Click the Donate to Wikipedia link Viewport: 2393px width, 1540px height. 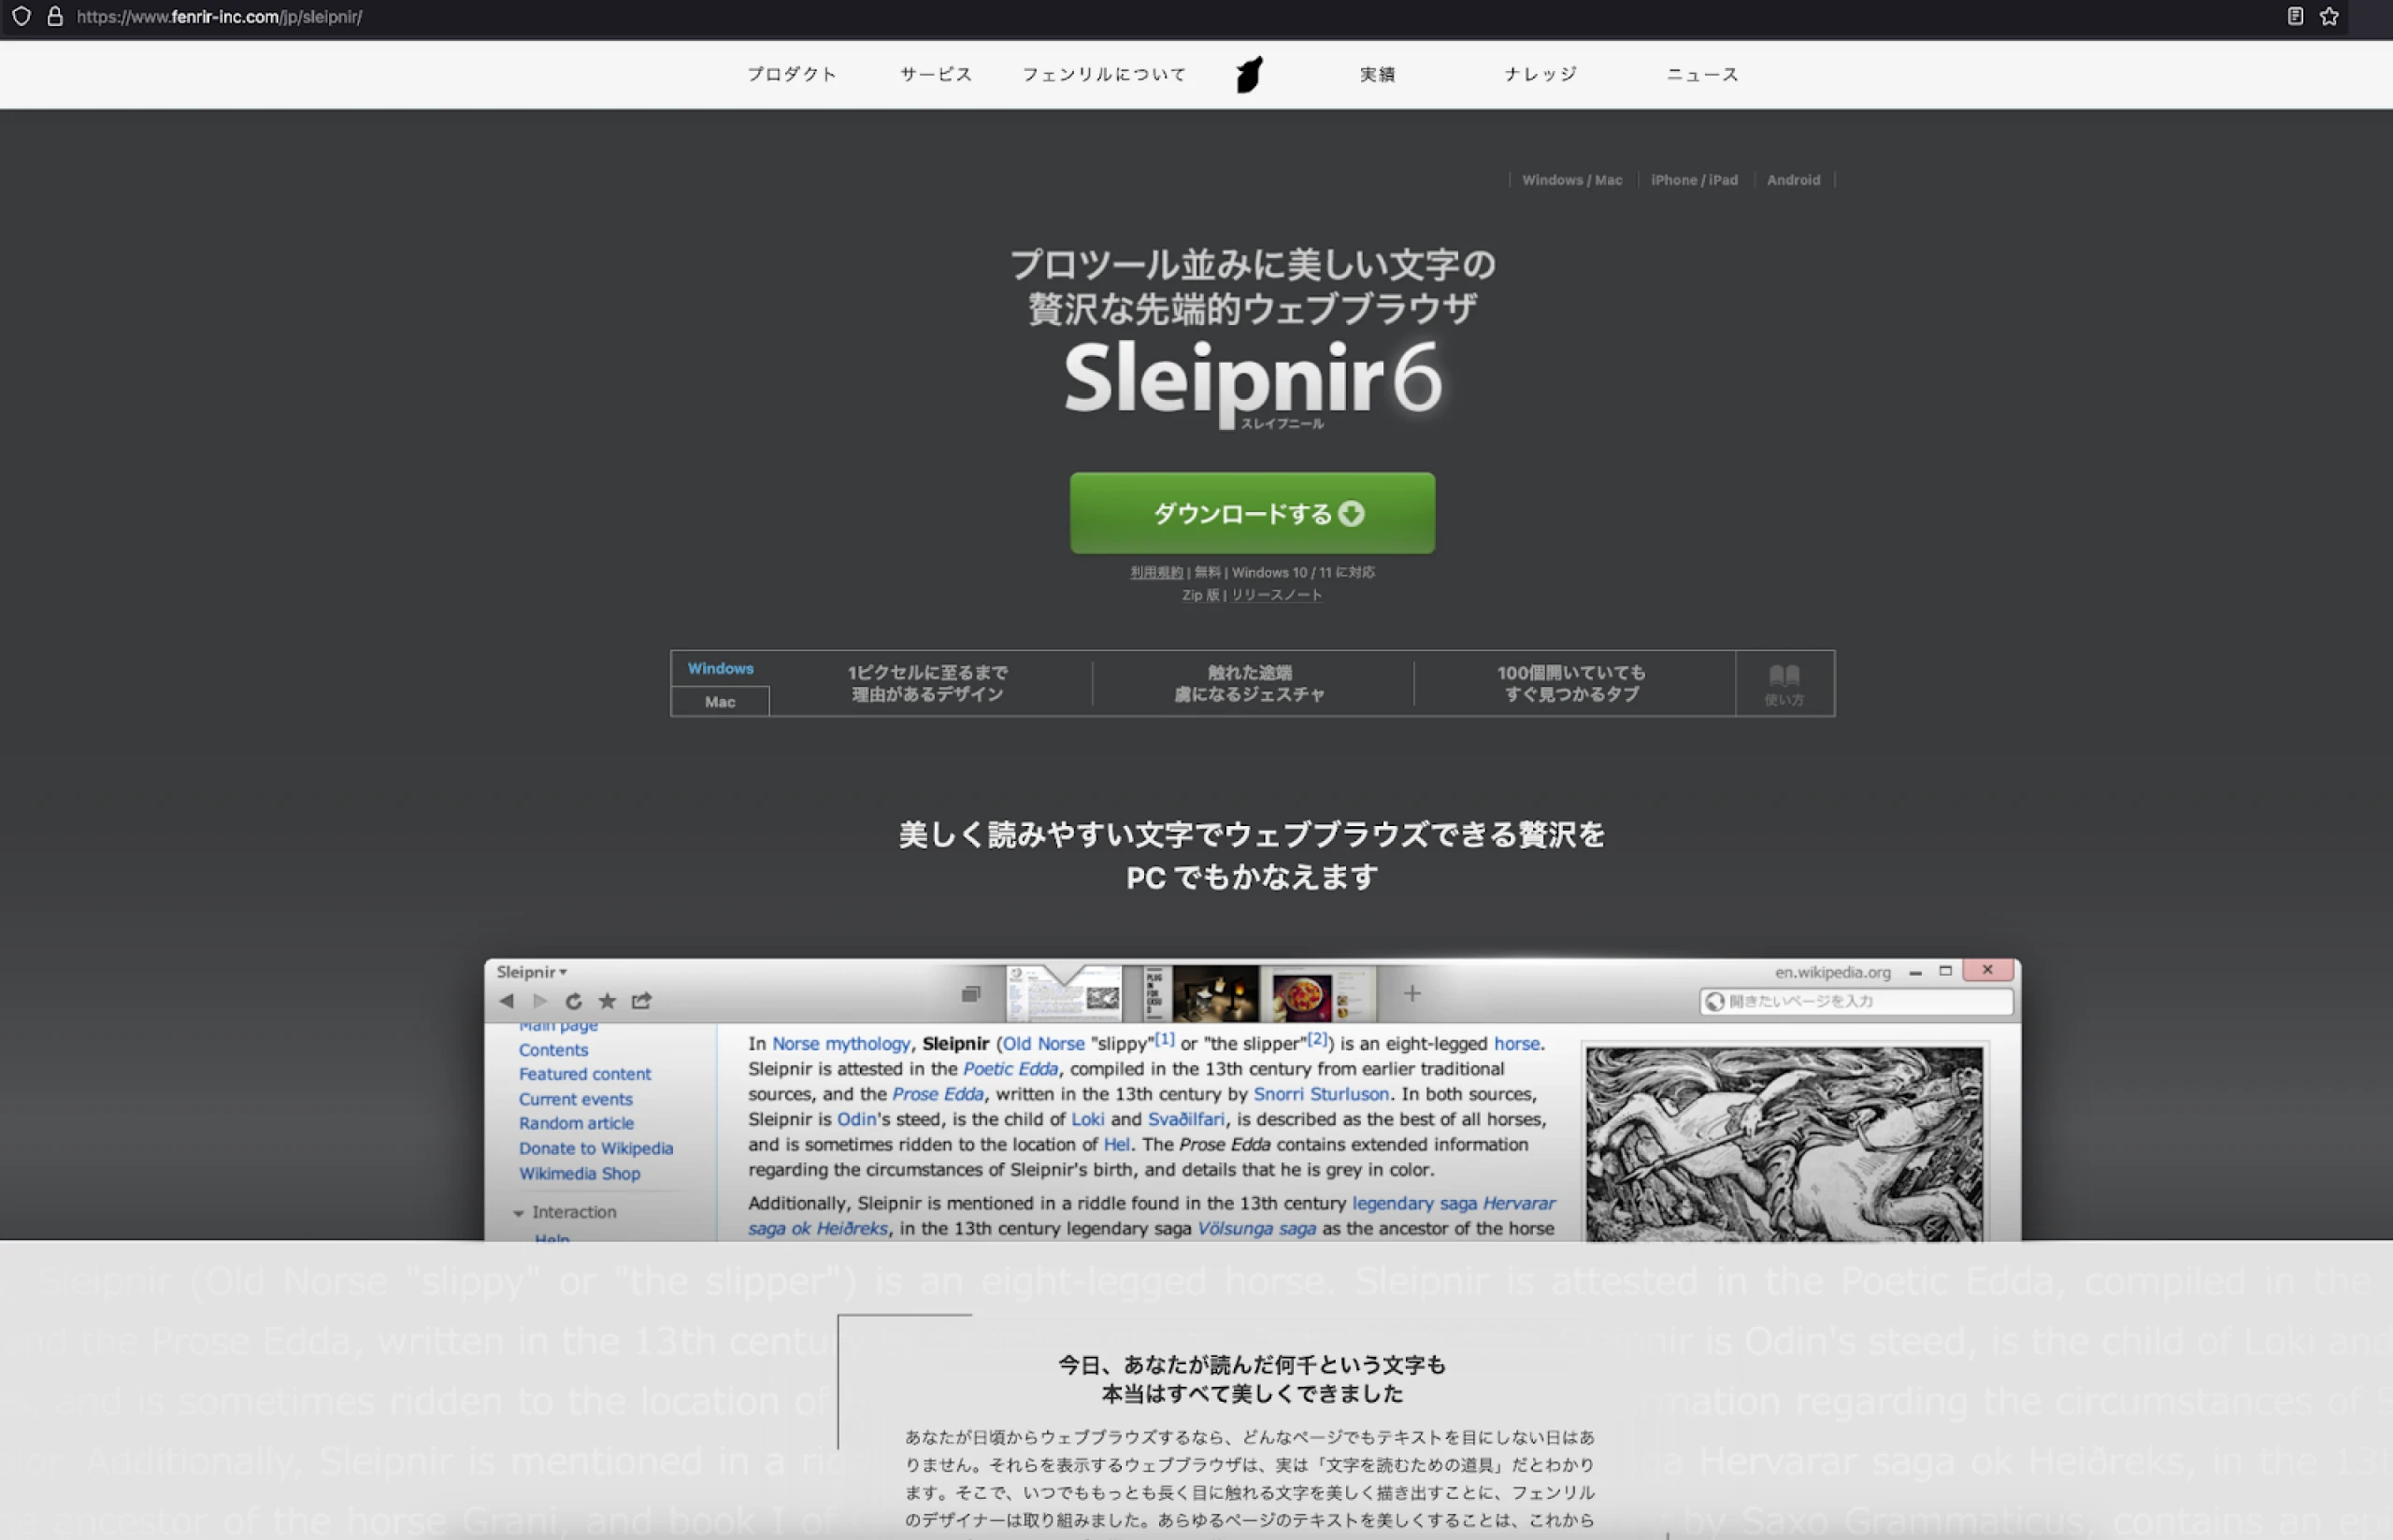click(596, 1148)
